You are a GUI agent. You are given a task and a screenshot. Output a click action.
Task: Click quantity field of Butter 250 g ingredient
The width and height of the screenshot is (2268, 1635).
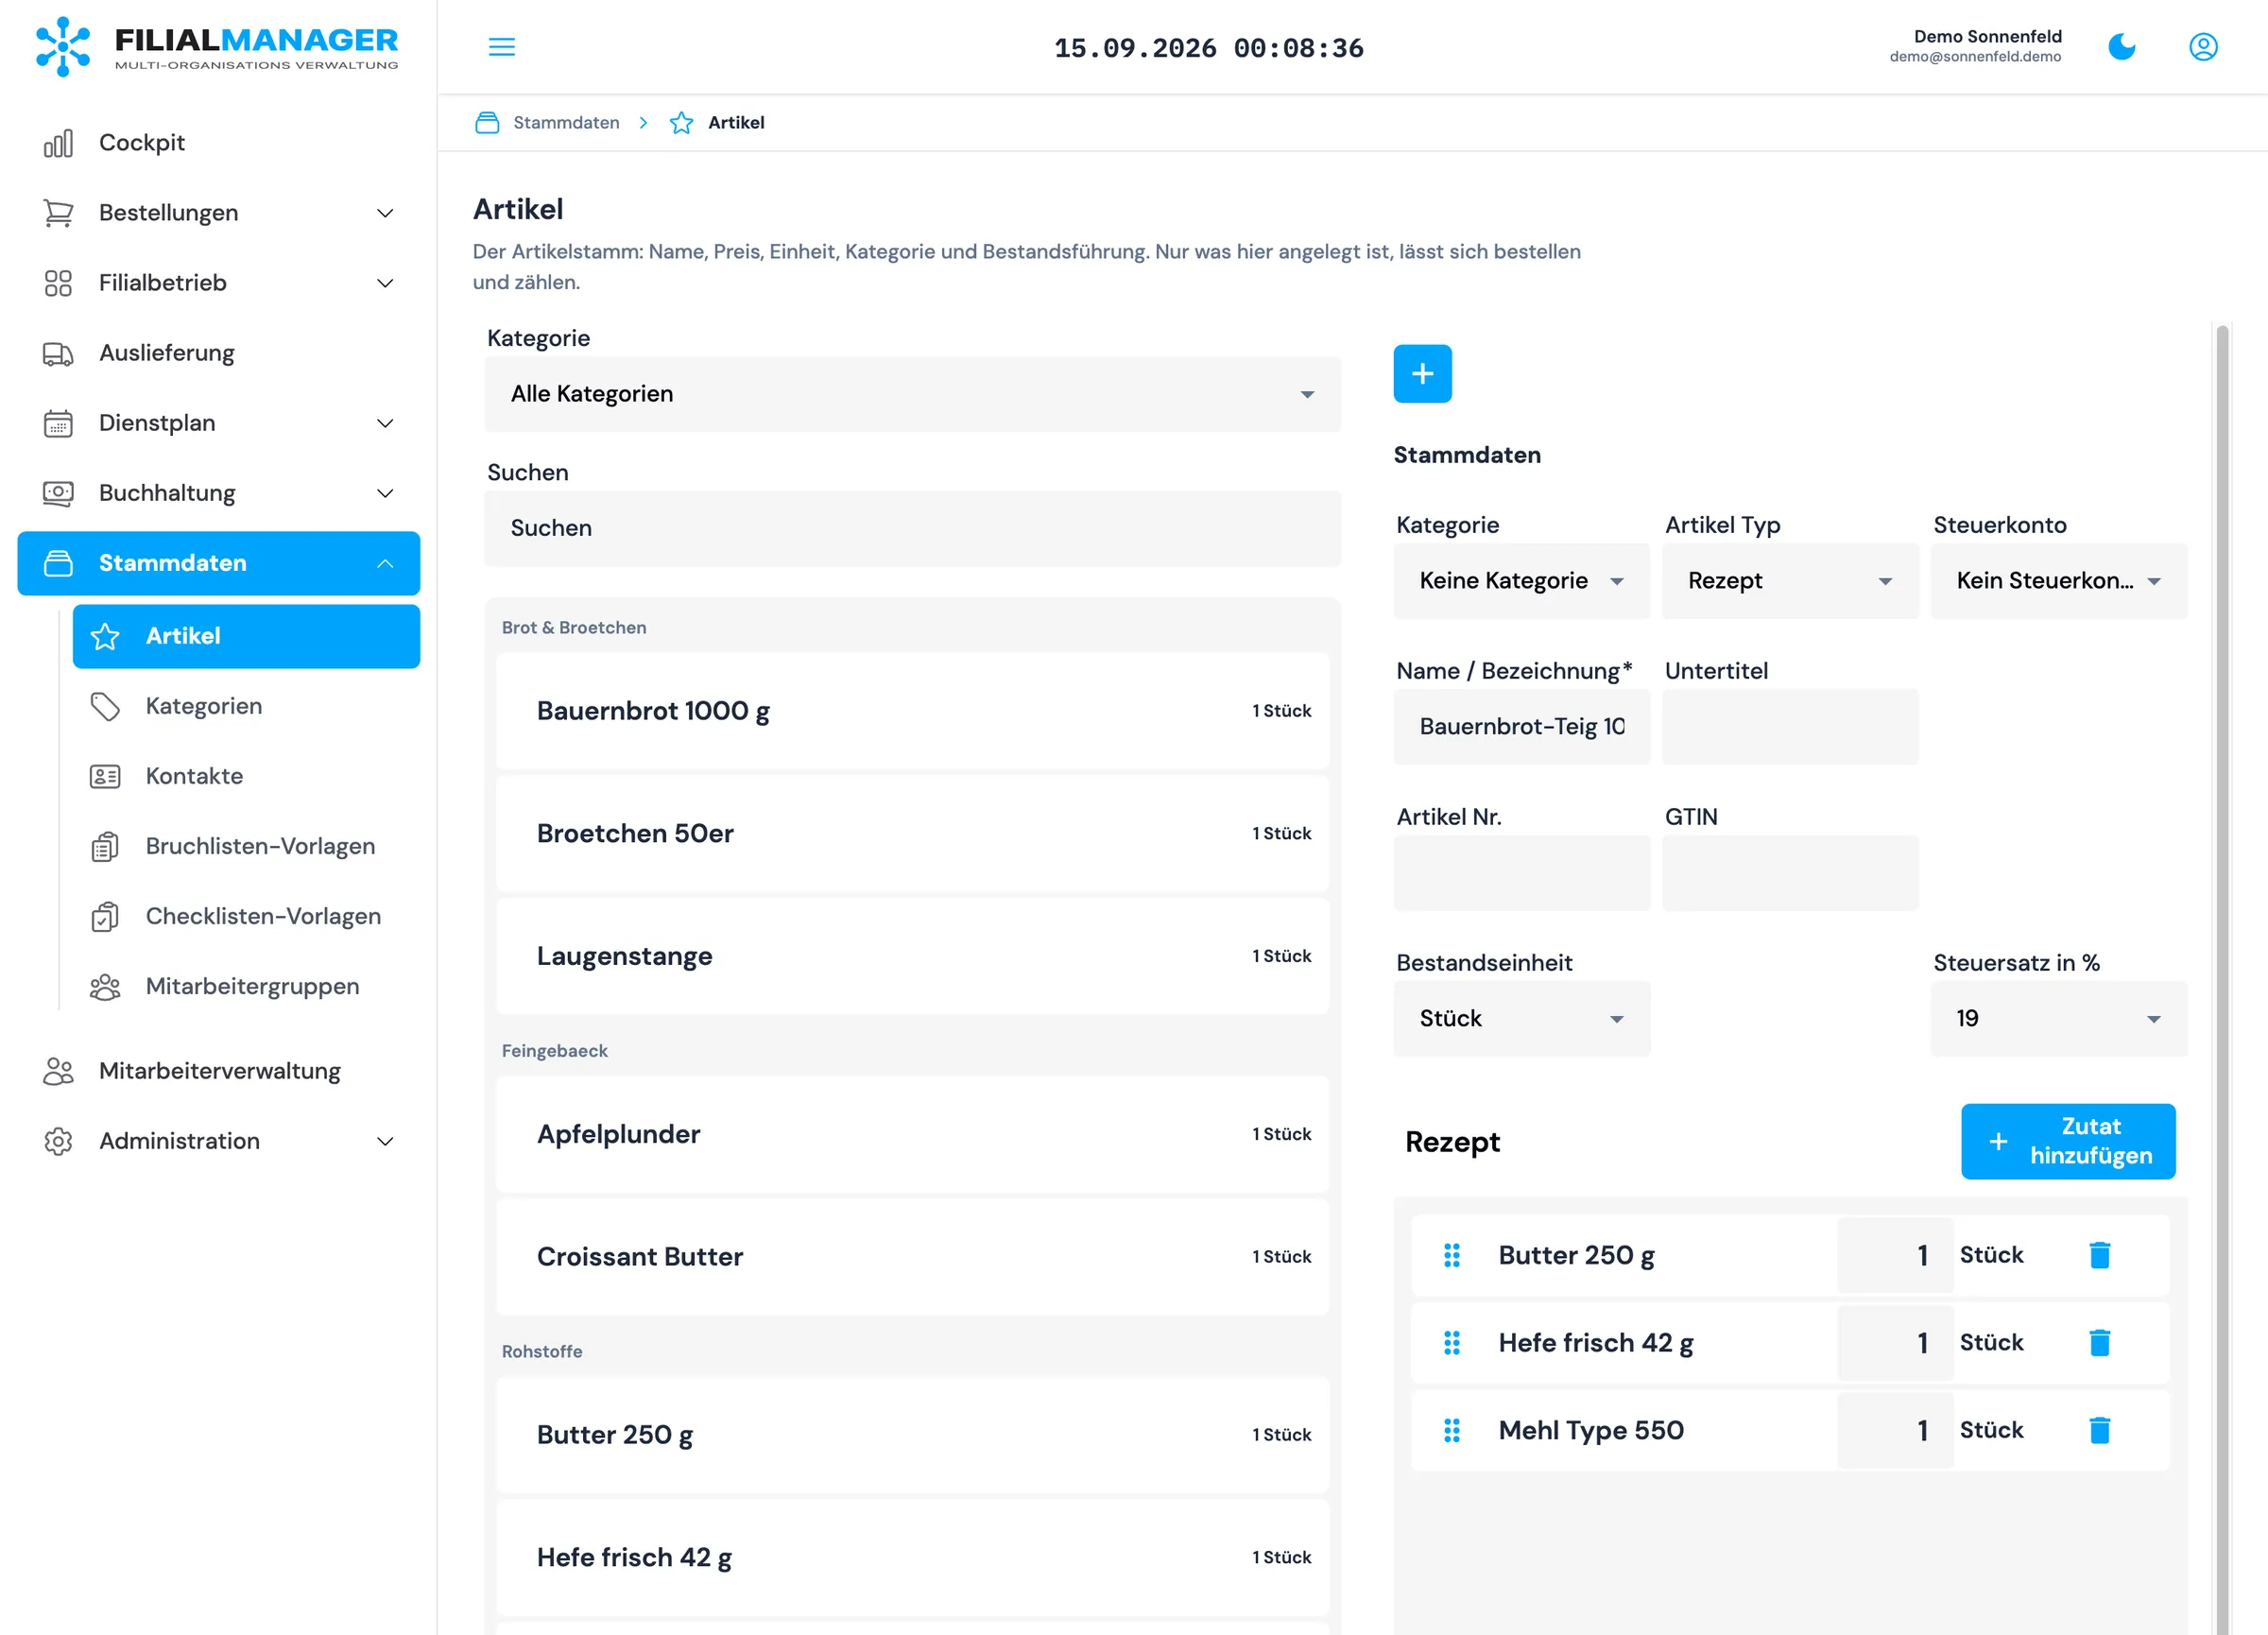coord(1894,1255)
